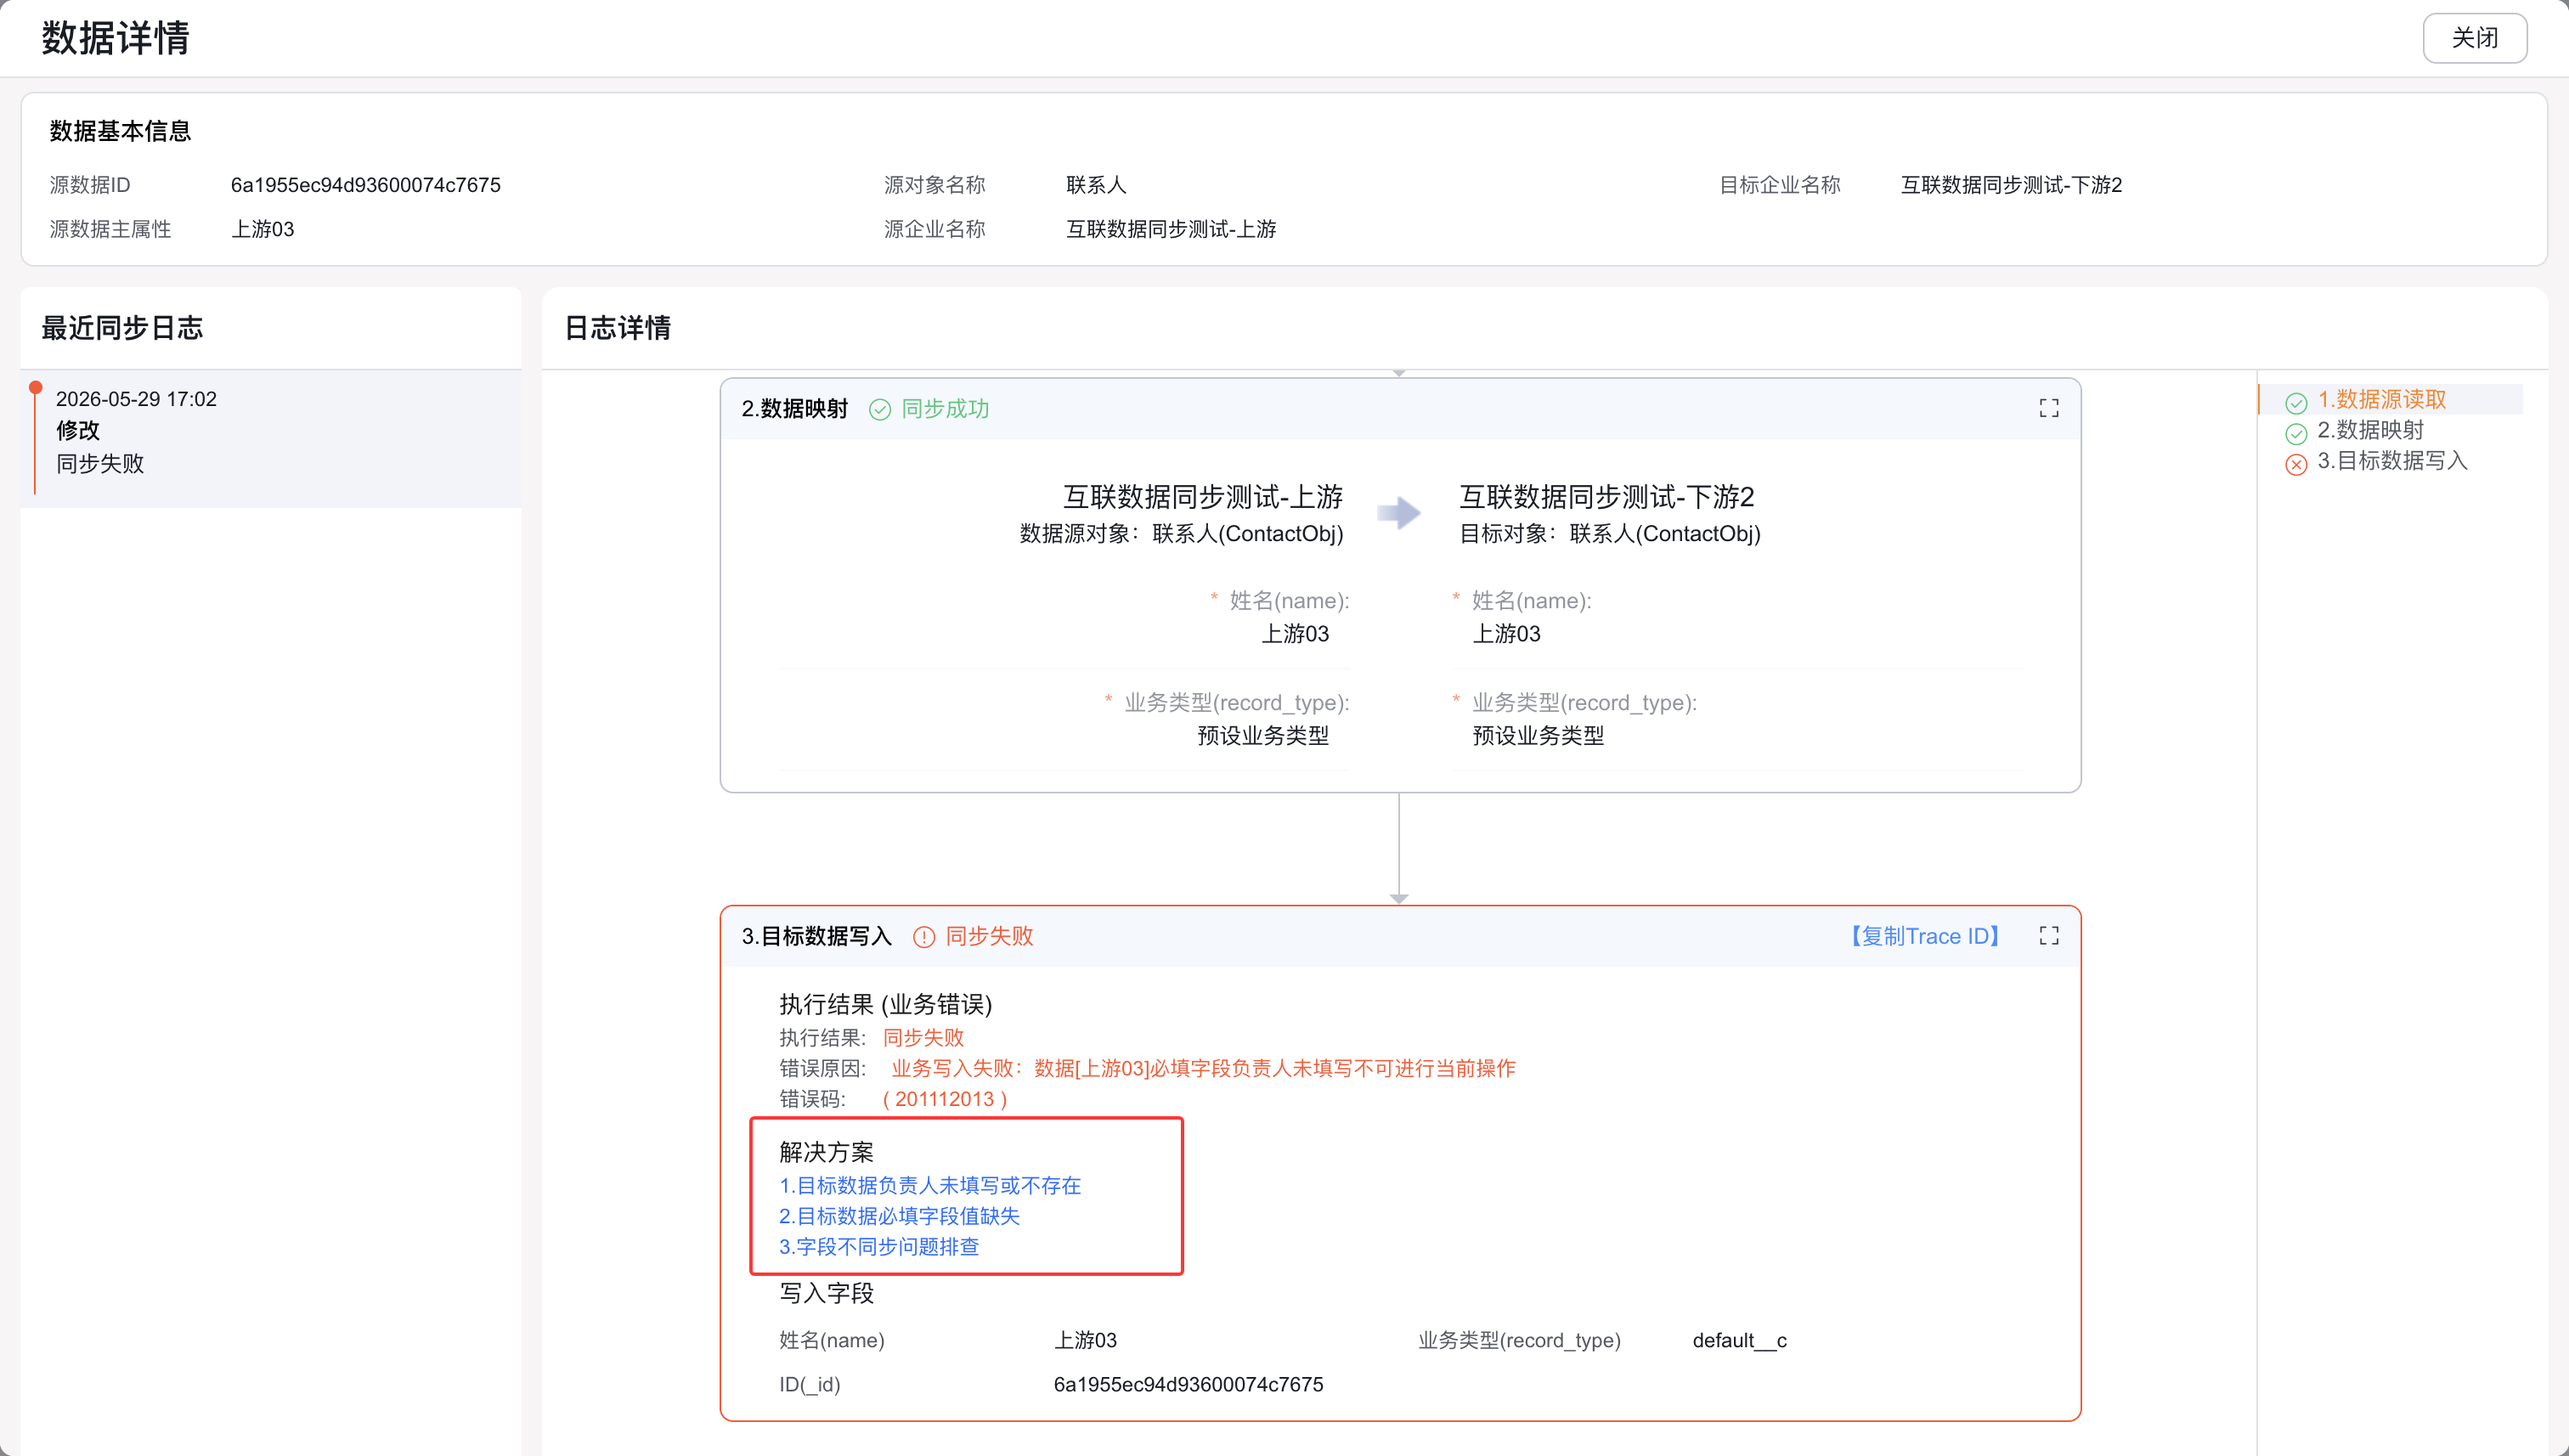
Task: Click the default__c record type value
Action: [x=1739, y=1340]
